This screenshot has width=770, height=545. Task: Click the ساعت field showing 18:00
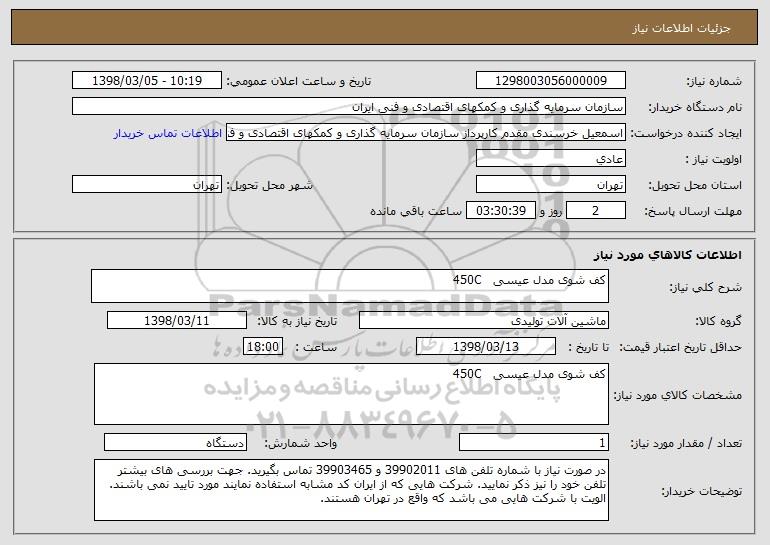tap(263, 346)
